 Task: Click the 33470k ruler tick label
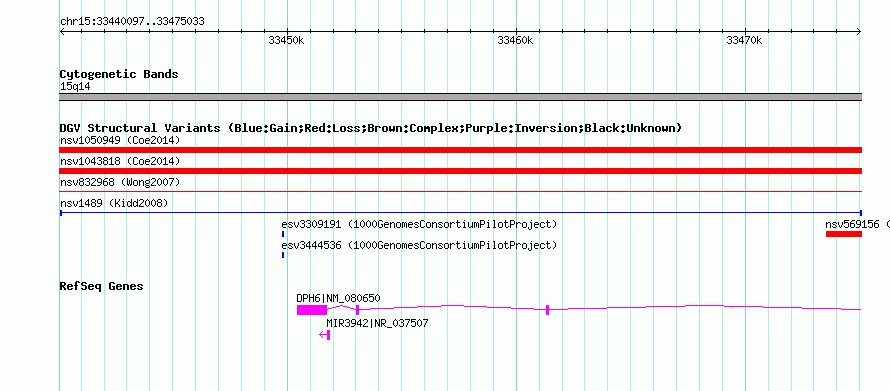pos(744,40)
